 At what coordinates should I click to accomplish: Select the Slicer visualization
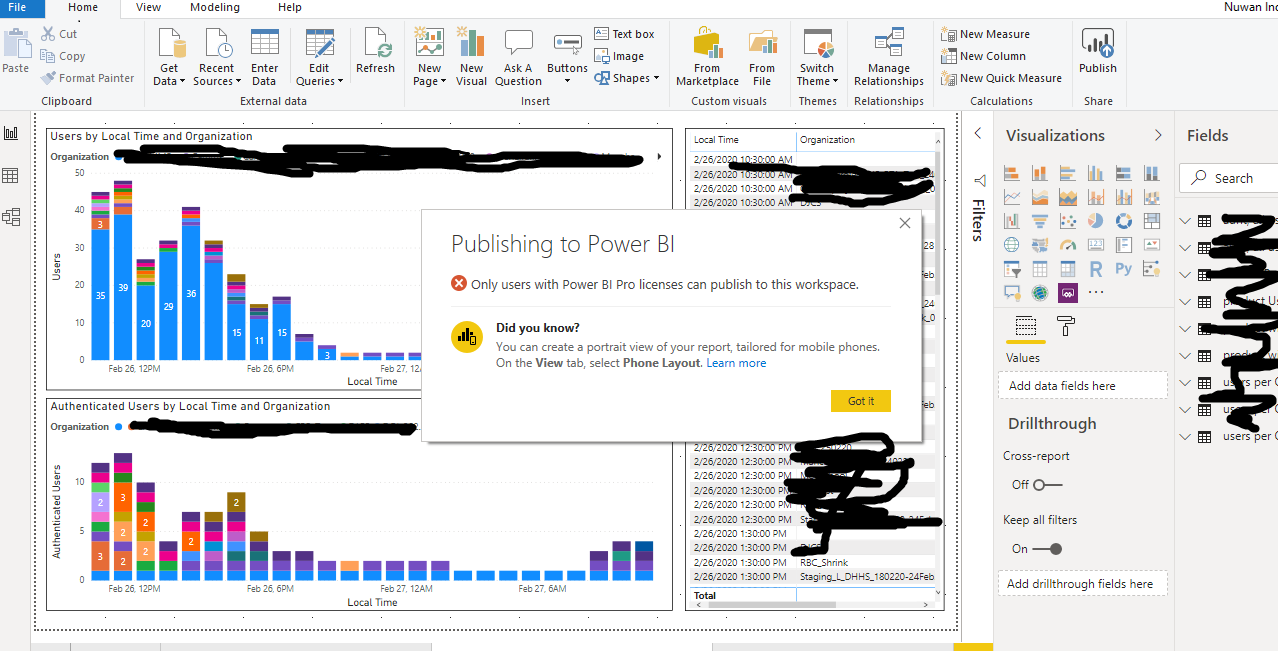click(x=1011, y=269)
